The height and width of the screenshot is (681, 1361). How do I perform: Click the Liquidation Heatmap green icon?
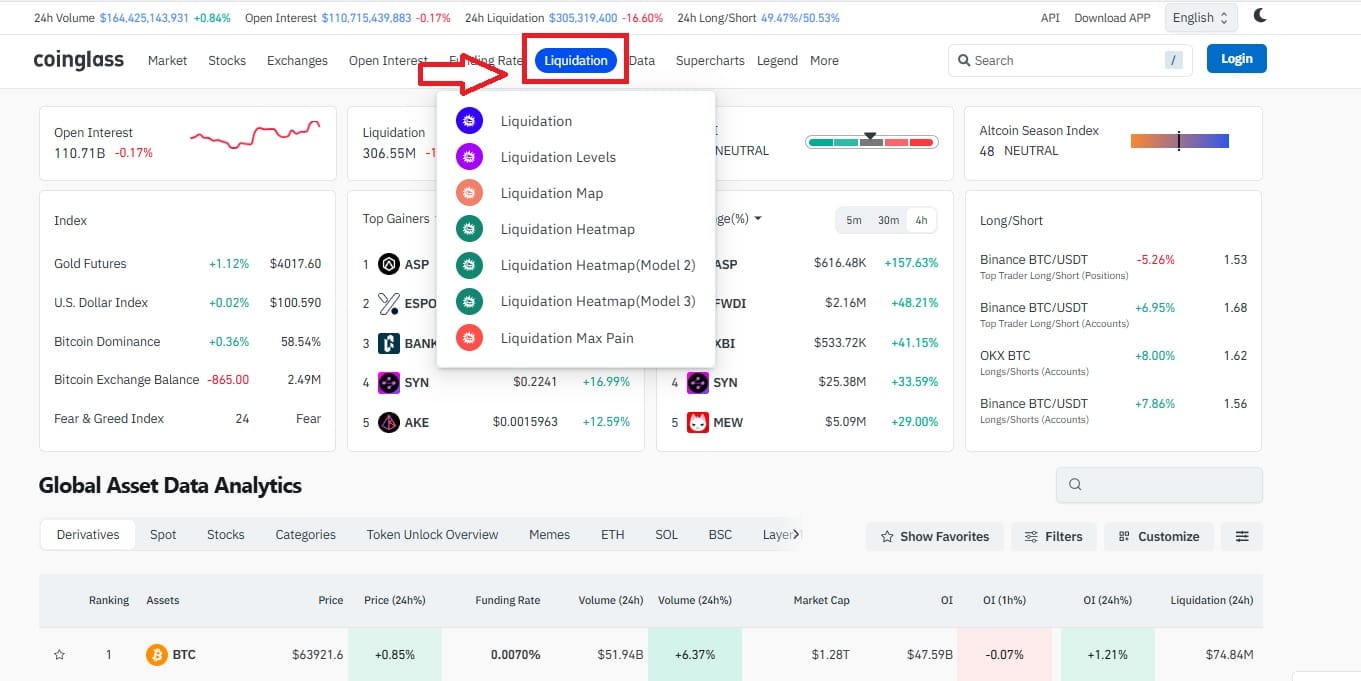pyautogui.click(x=470, y=229)
